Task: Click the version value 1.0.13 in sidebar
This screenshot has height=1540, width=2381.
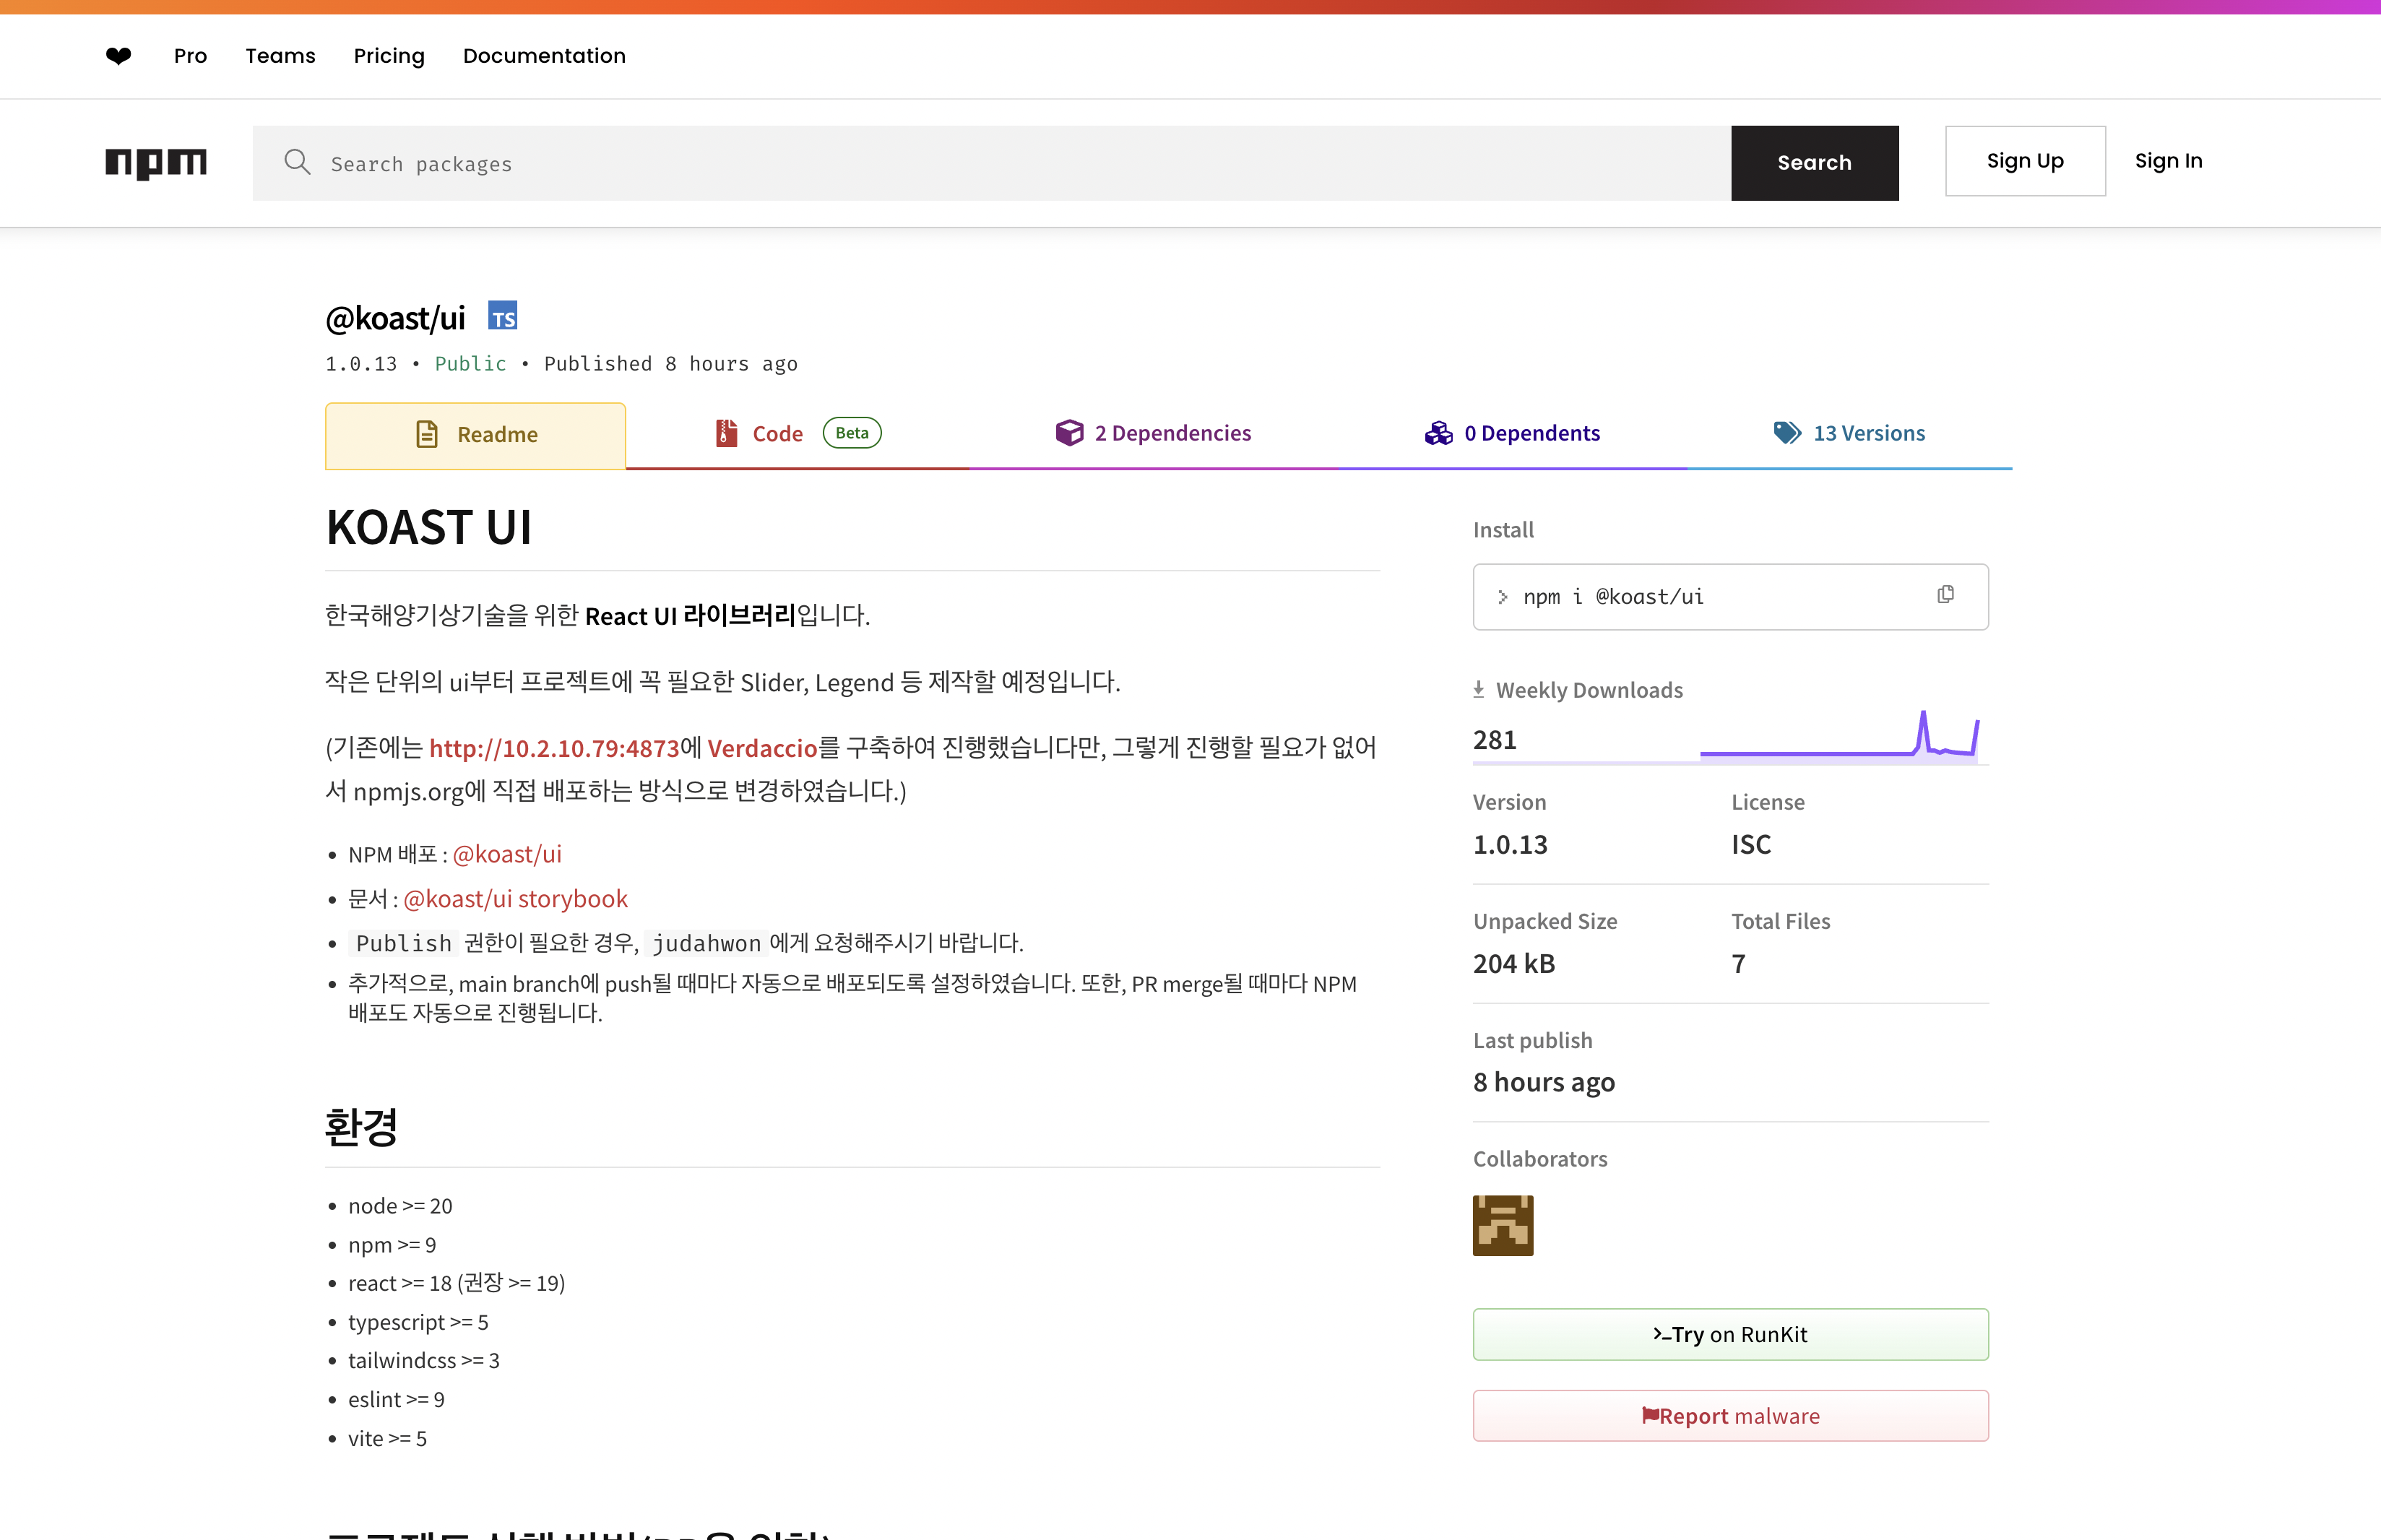Action: [1510, 845]
